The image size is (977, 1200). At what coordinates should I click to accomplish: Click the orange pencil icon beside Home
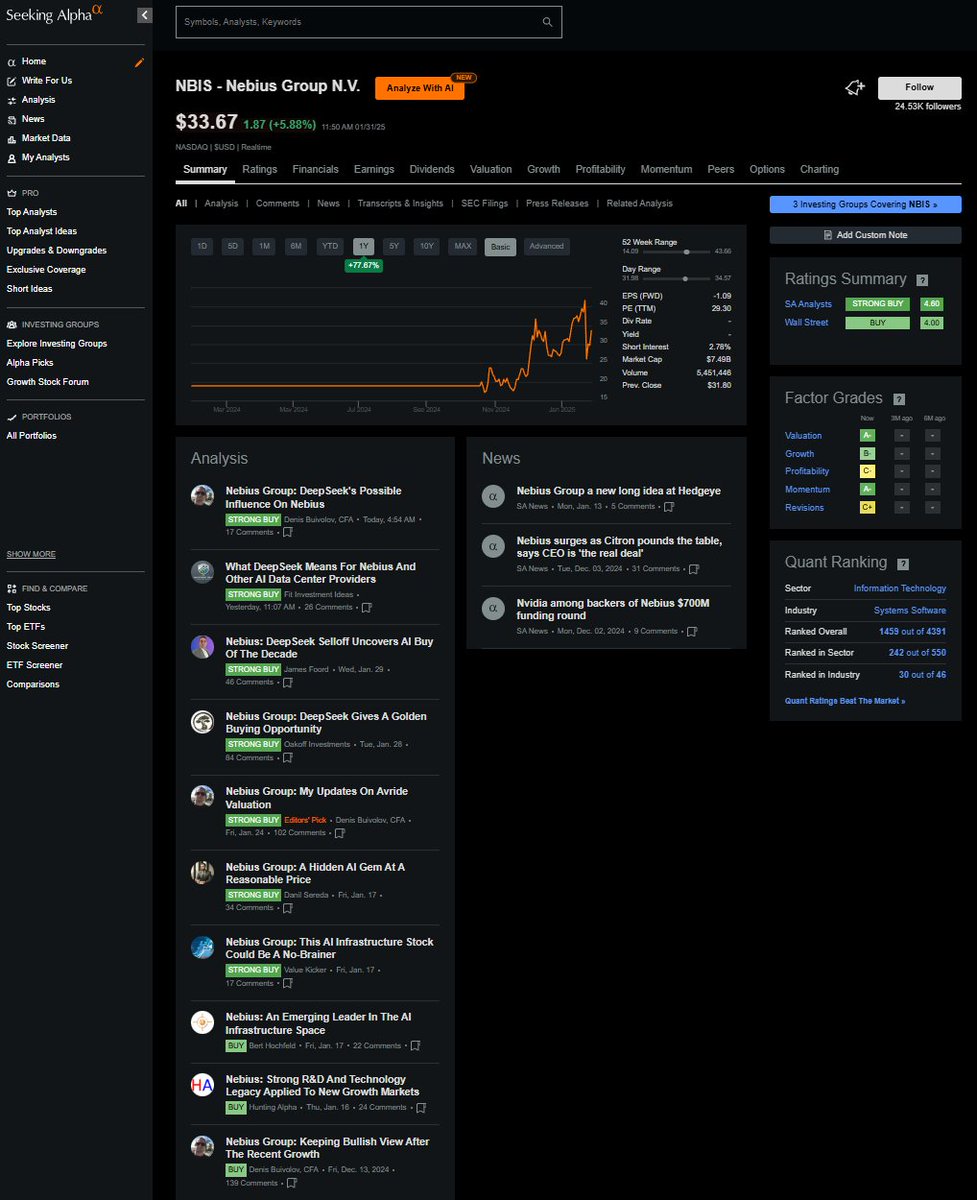click(140, 62)
